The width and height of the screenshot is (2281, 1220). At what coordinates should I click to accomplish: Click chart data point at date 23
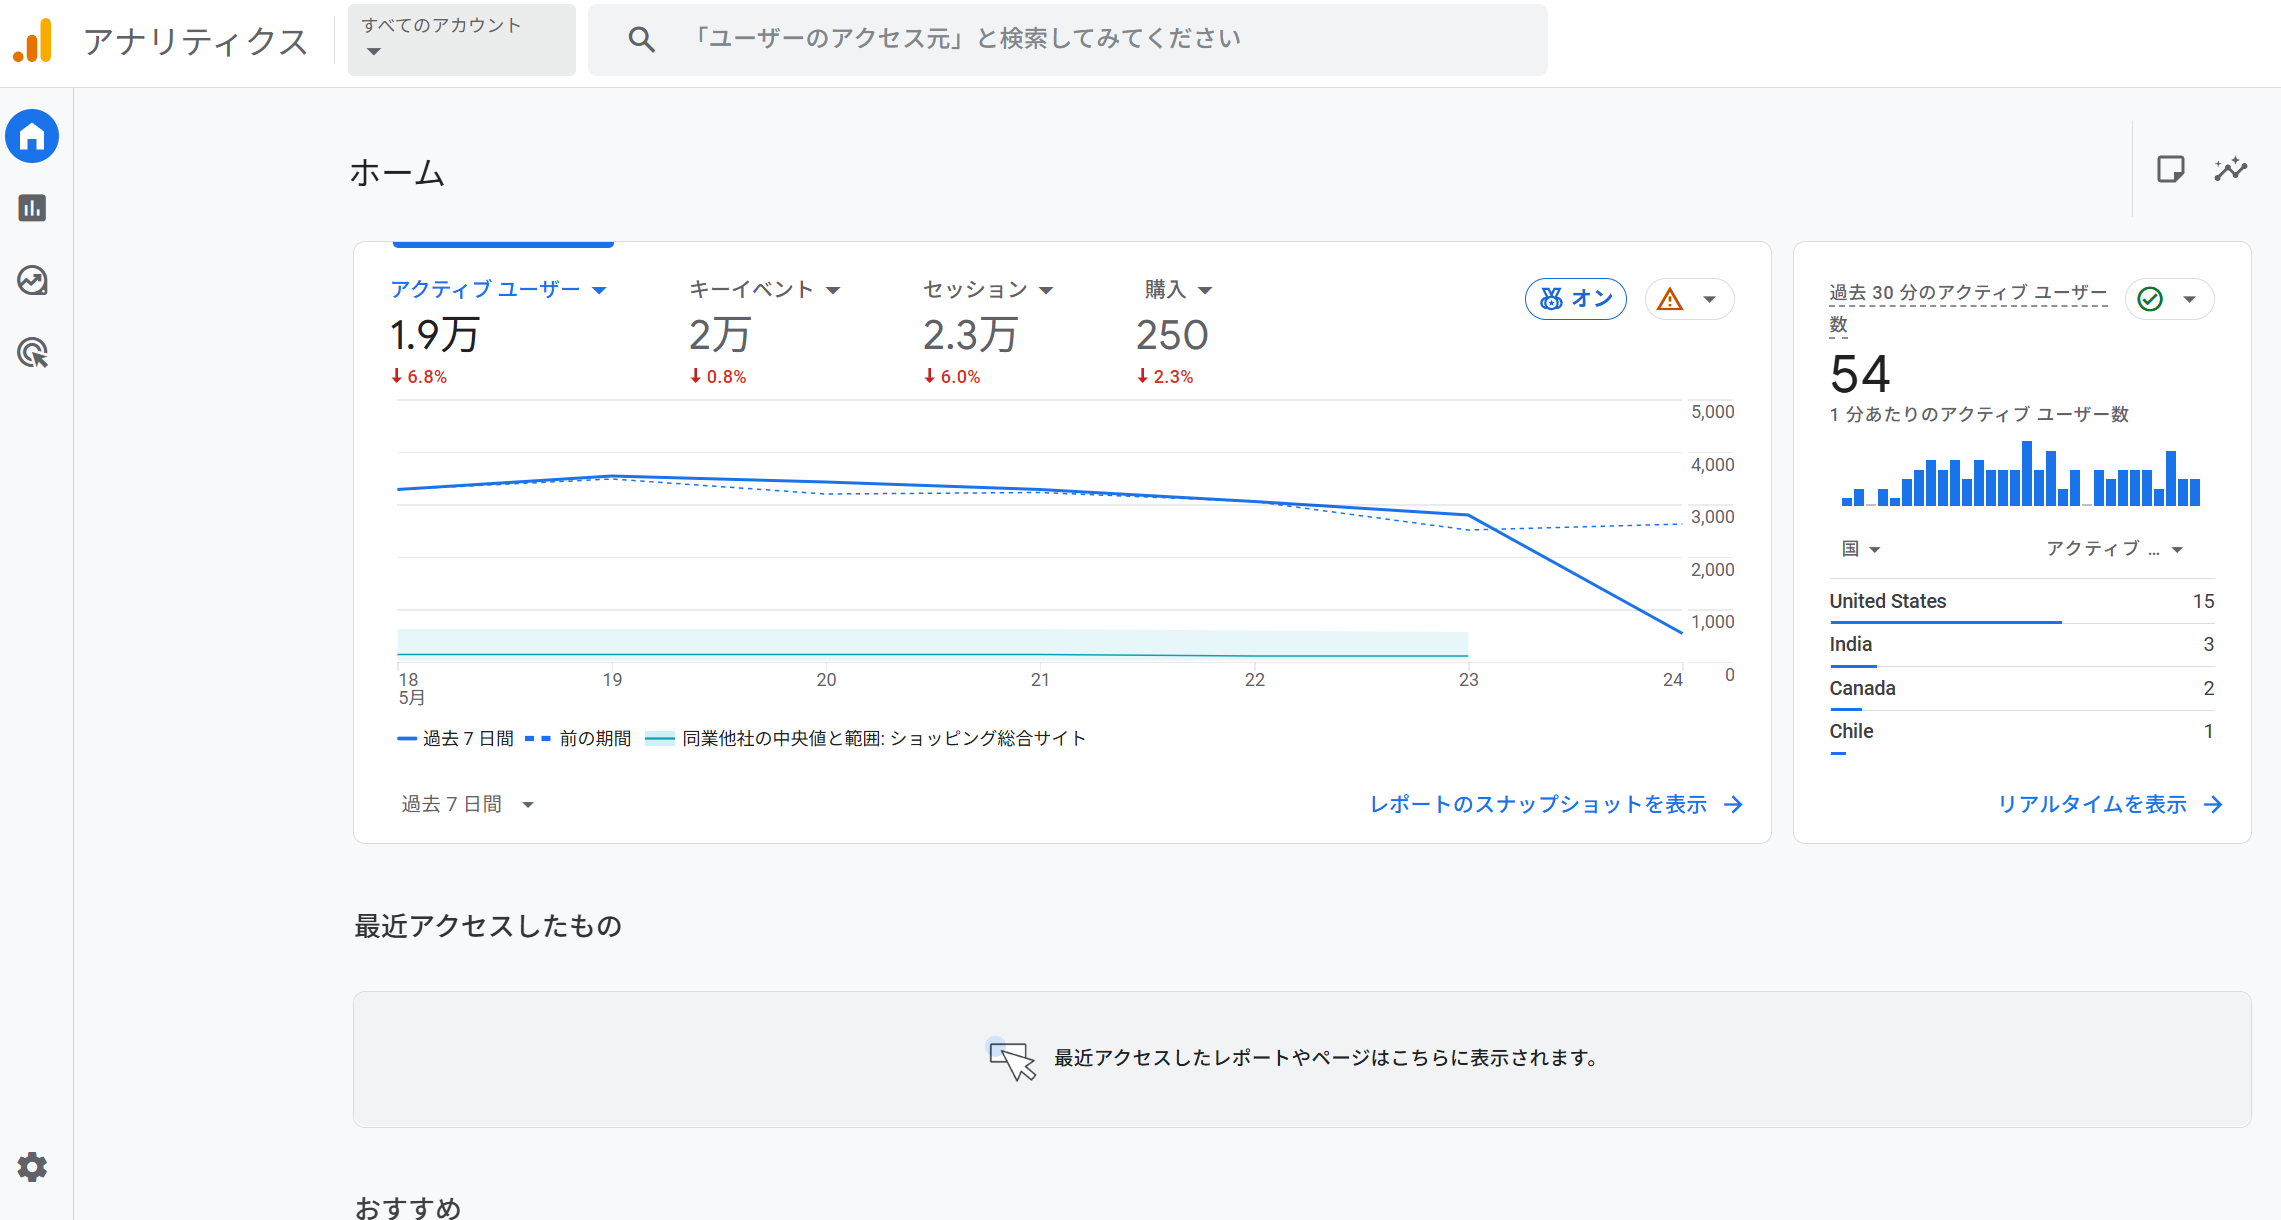(x=1468, y=515)
